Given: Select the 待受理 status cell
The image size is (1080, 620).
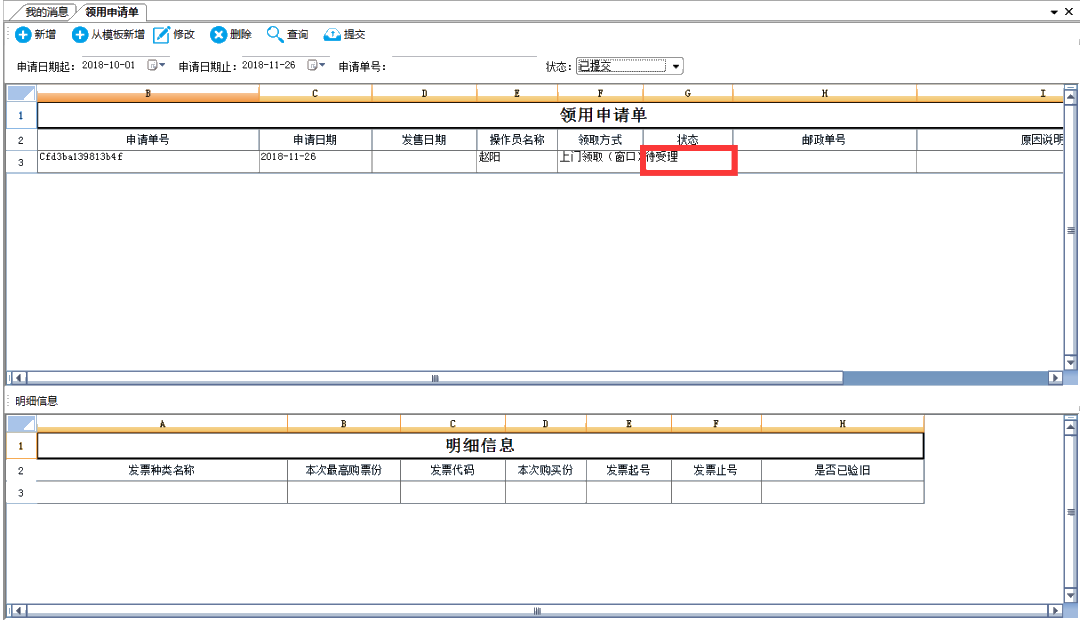Looking at the screenshot, I should pos(688,162).
